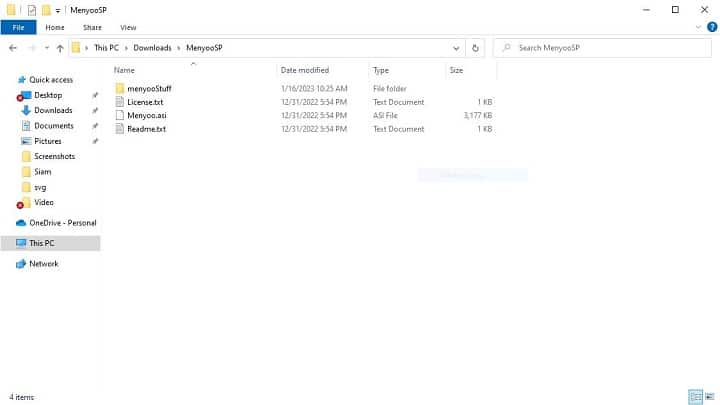The height and width of the screenshot is (405, 720).
Task: Open the recent locations dropdown arrow
Action: pos(46,48)
